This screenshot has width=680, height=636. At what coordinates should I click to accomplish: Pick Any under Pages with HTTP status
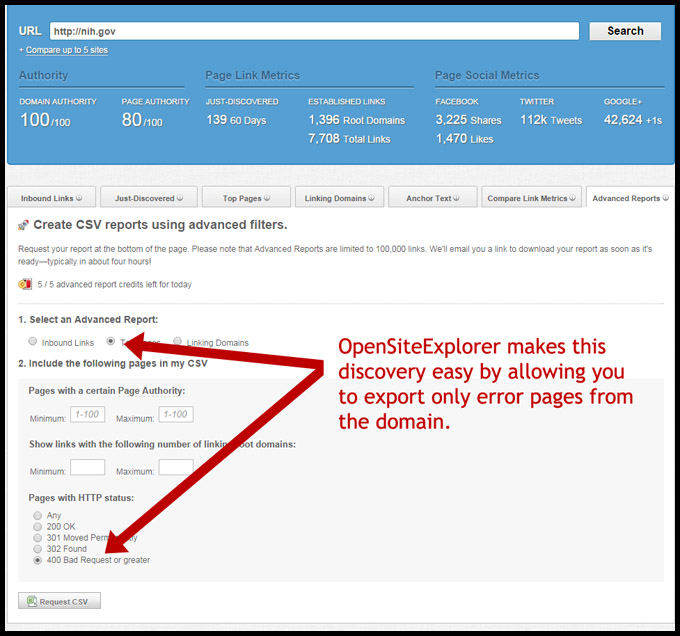click(x=38, y=515)
